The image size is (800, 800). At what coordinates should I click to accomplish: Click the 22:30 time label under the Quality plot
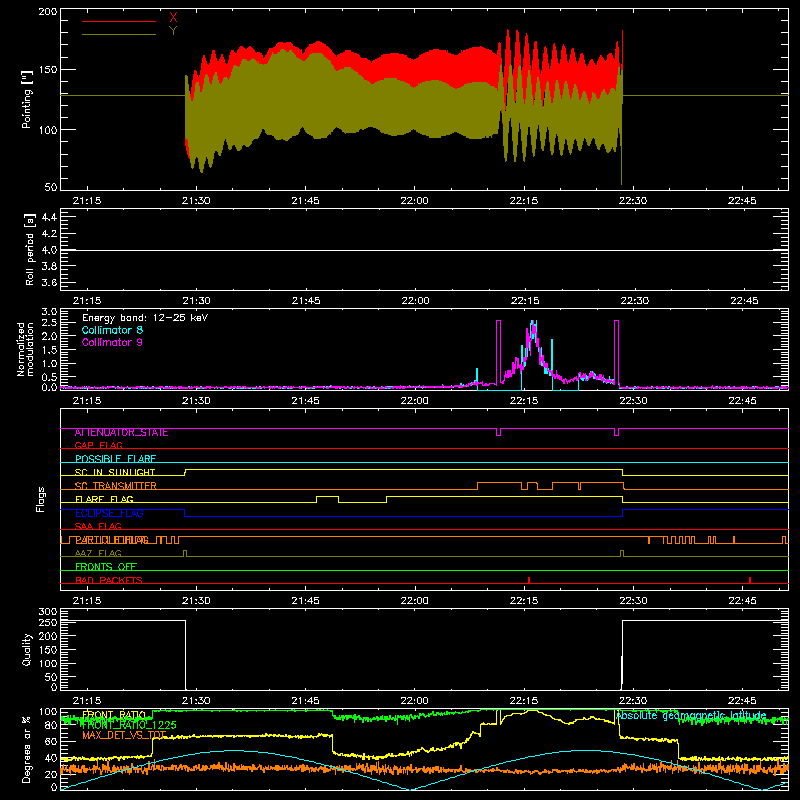point(633,701)
